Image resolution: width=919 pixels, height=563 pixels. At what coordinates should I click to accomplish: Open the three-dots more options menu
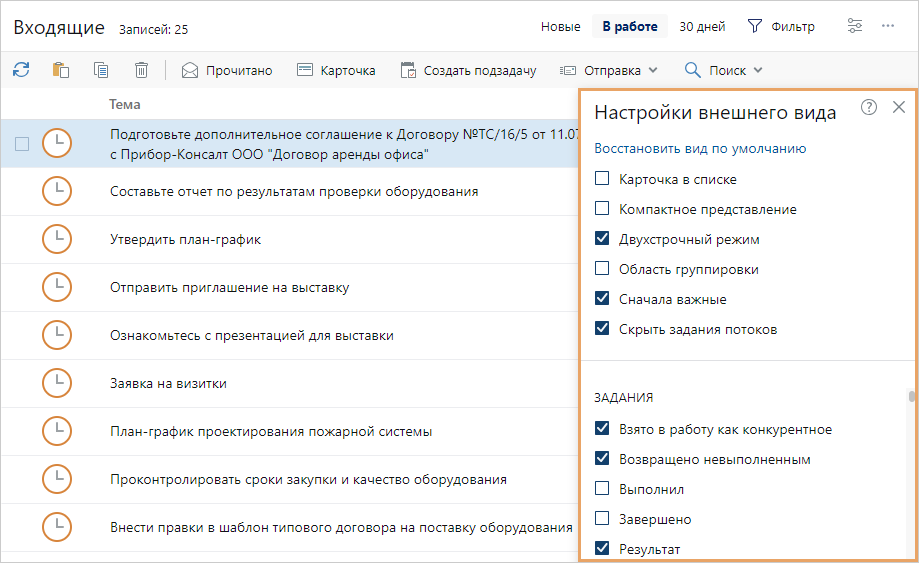[x=888, y=26]
